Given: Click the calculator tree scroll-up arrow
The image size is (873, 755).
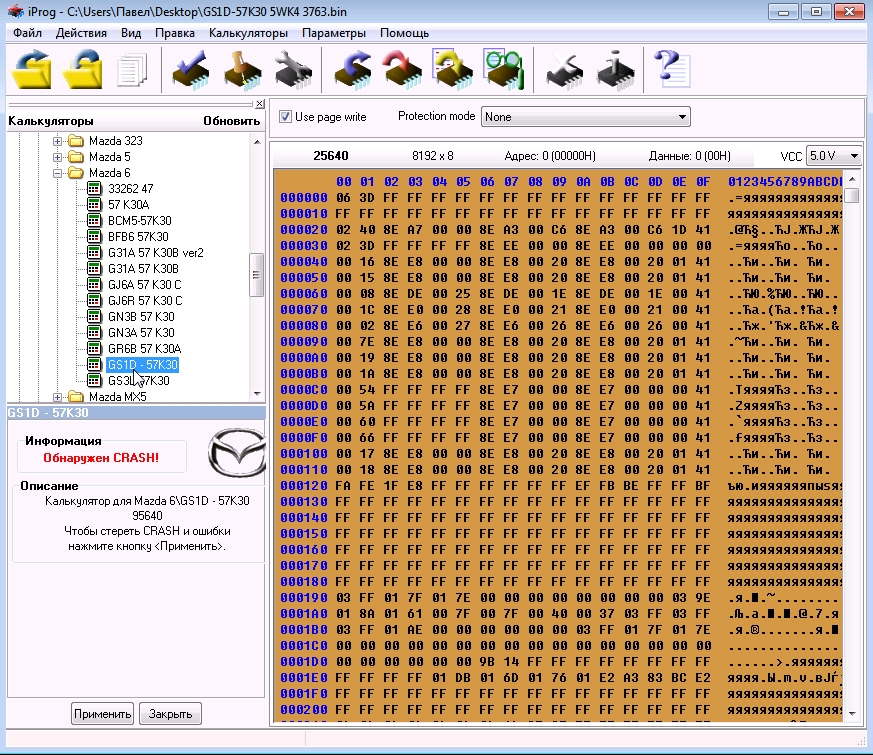Looking at the screenshot, I should tap(257, 142).
